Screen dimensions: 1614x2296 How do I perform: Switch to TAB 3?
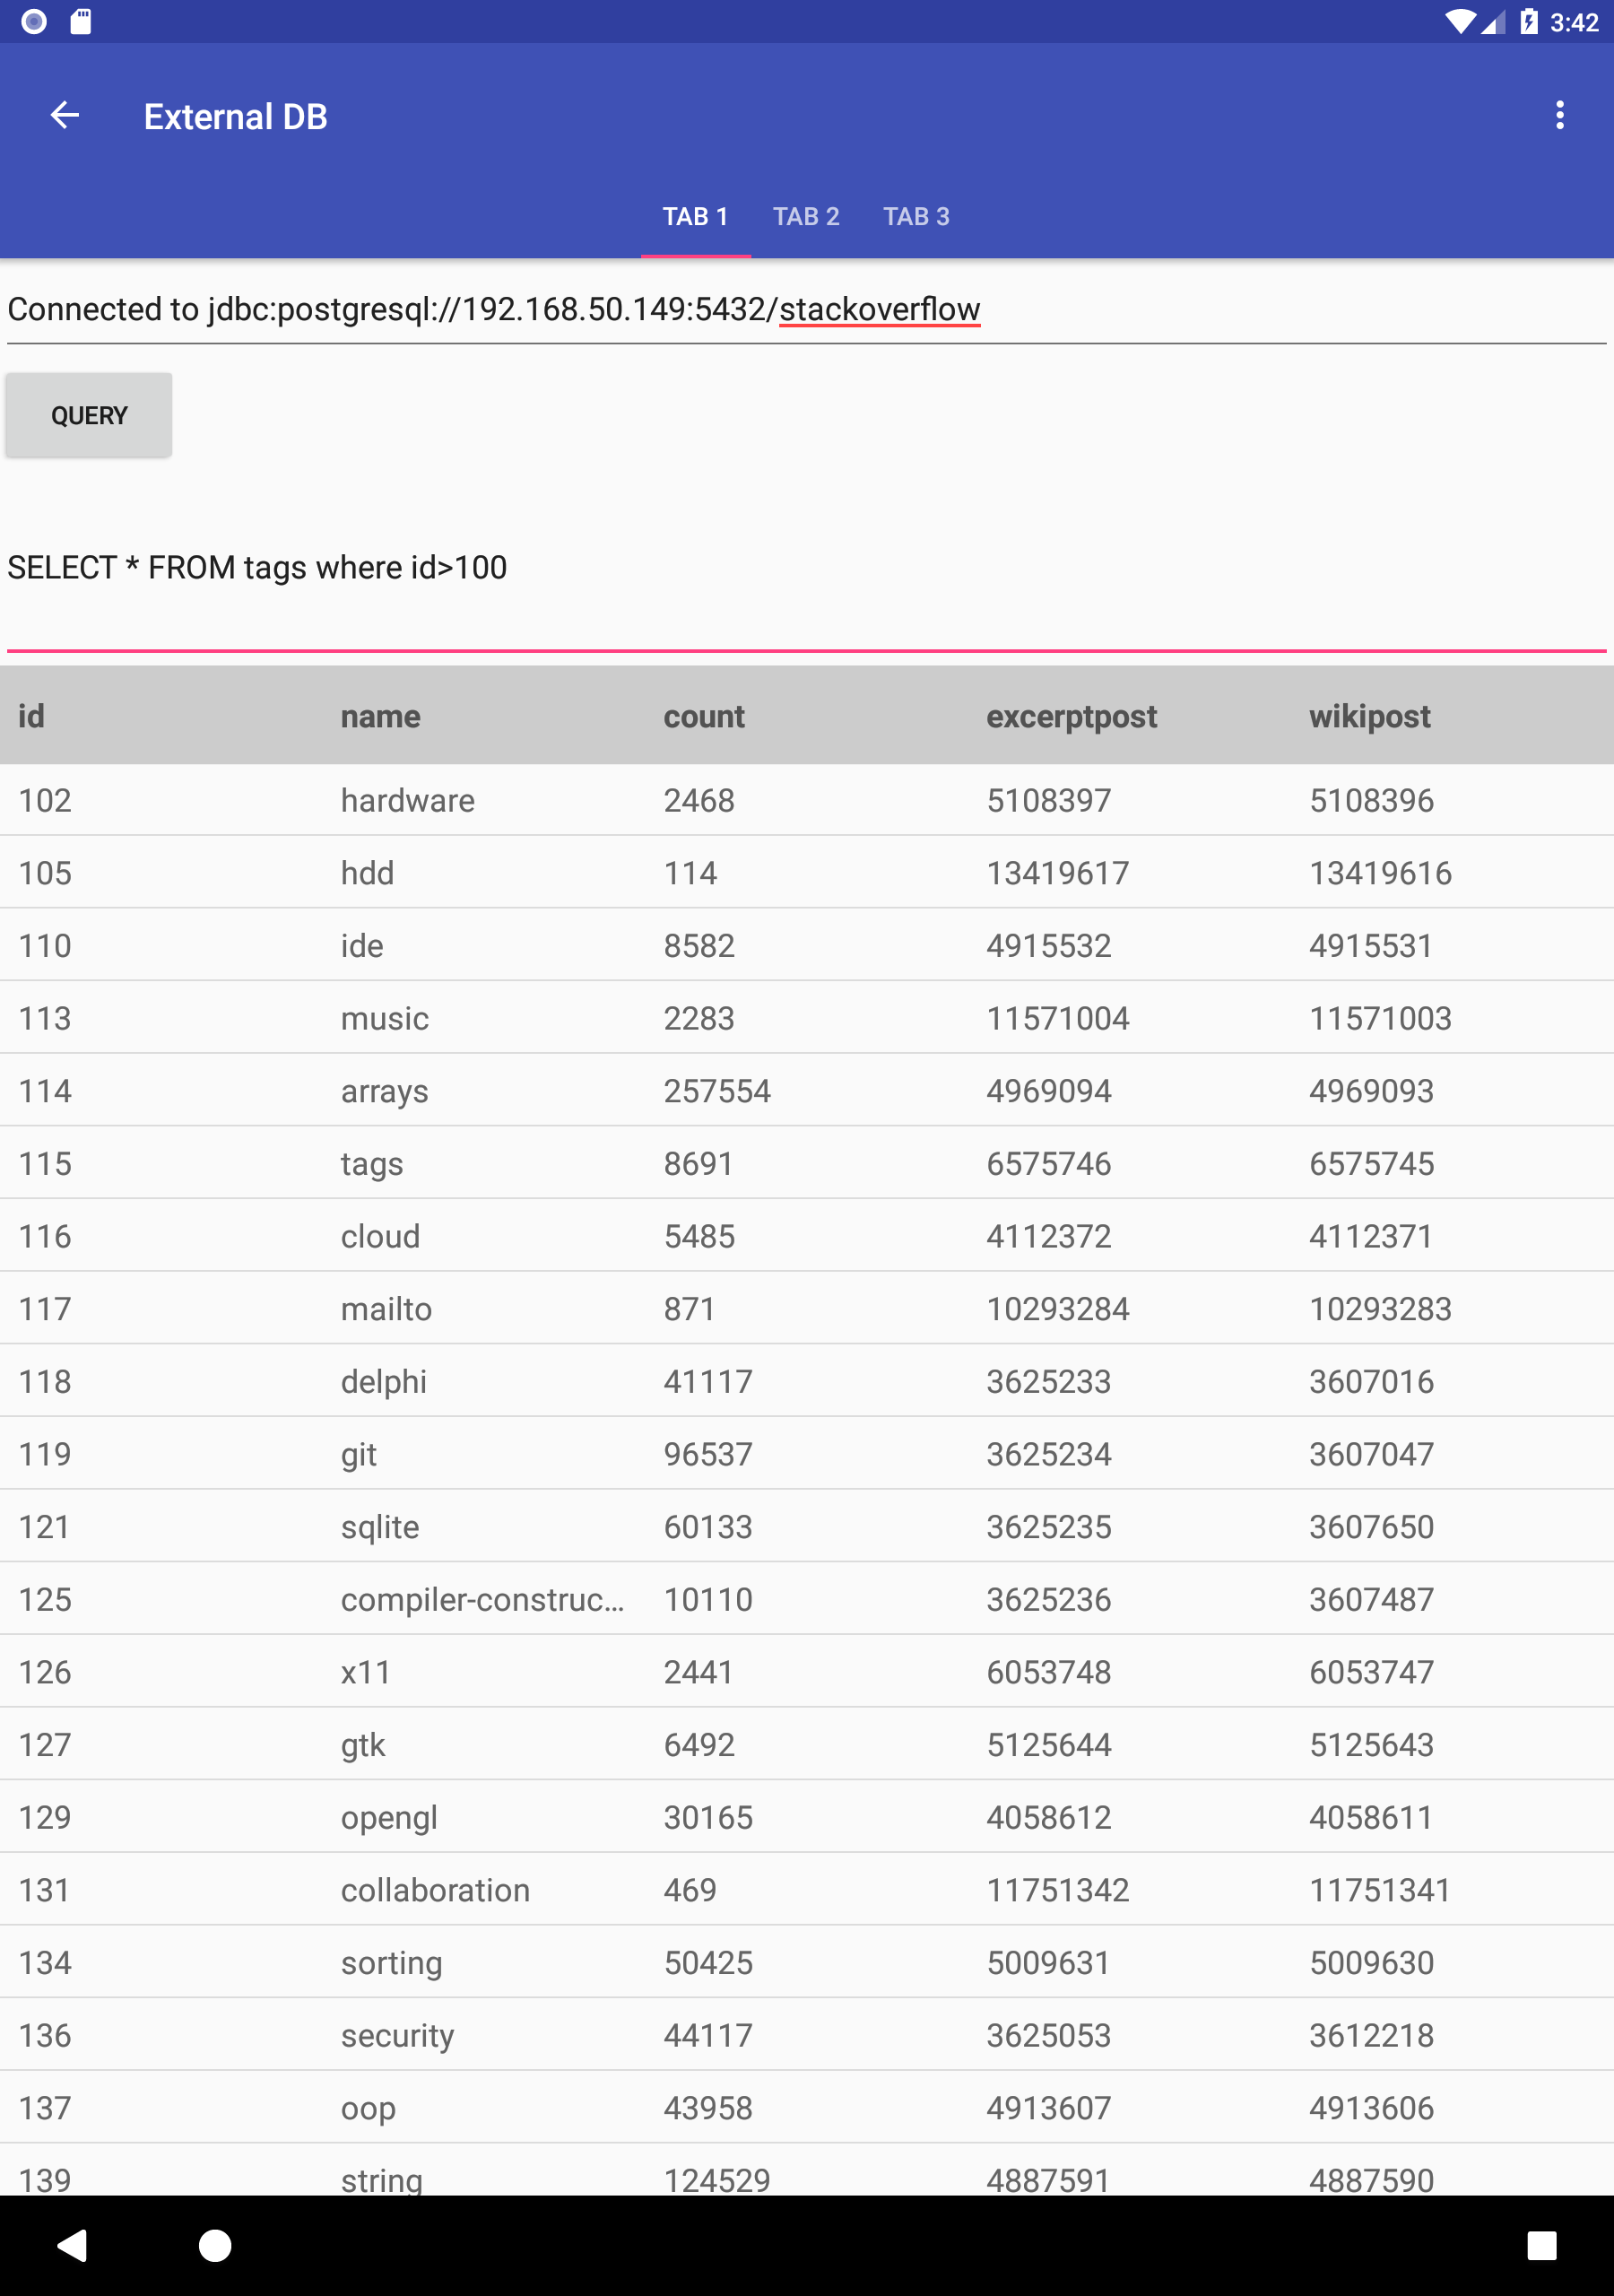pos(916,216)
